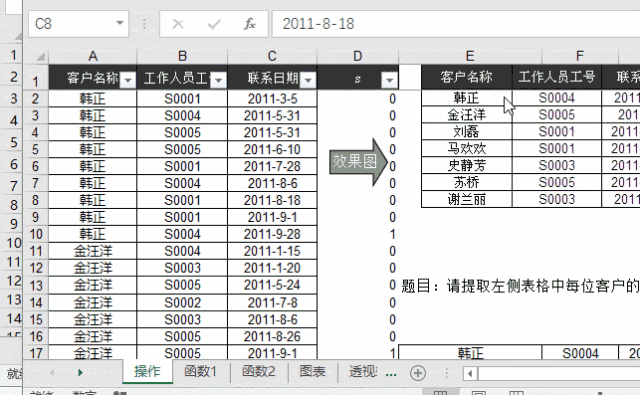640x395 pixels.
Task: Add a new sheet with the plus icon
Action: (x=418, y=373)
